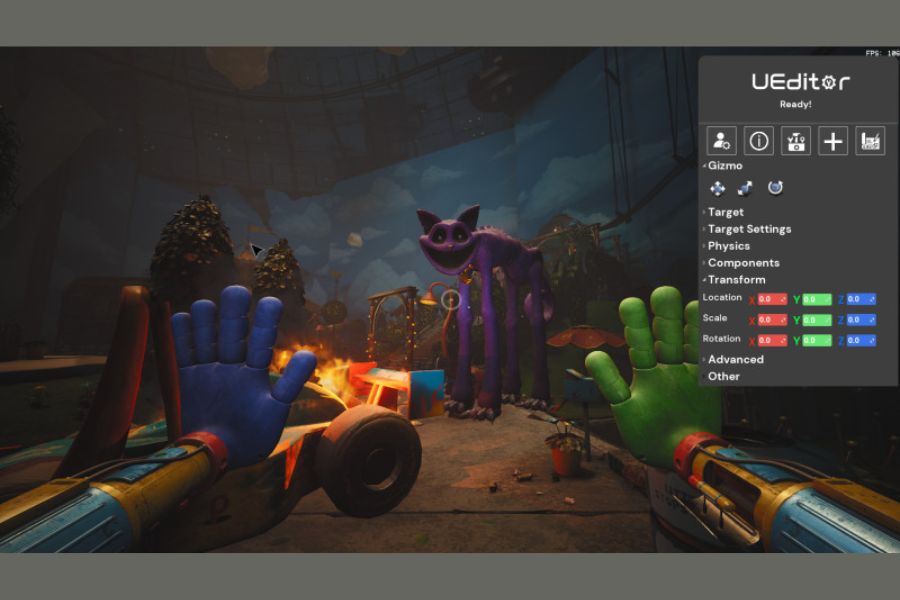Click the Location Y value field
The width and height of the screenshot is (900, 600).
(x=817, y=299)
